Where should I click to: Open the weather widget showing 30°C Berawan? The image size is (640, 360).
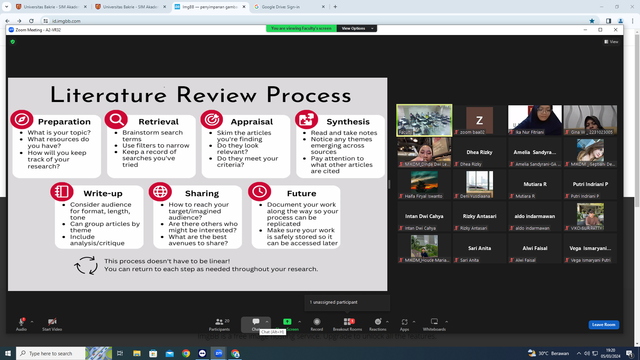[x=548, y=353]
